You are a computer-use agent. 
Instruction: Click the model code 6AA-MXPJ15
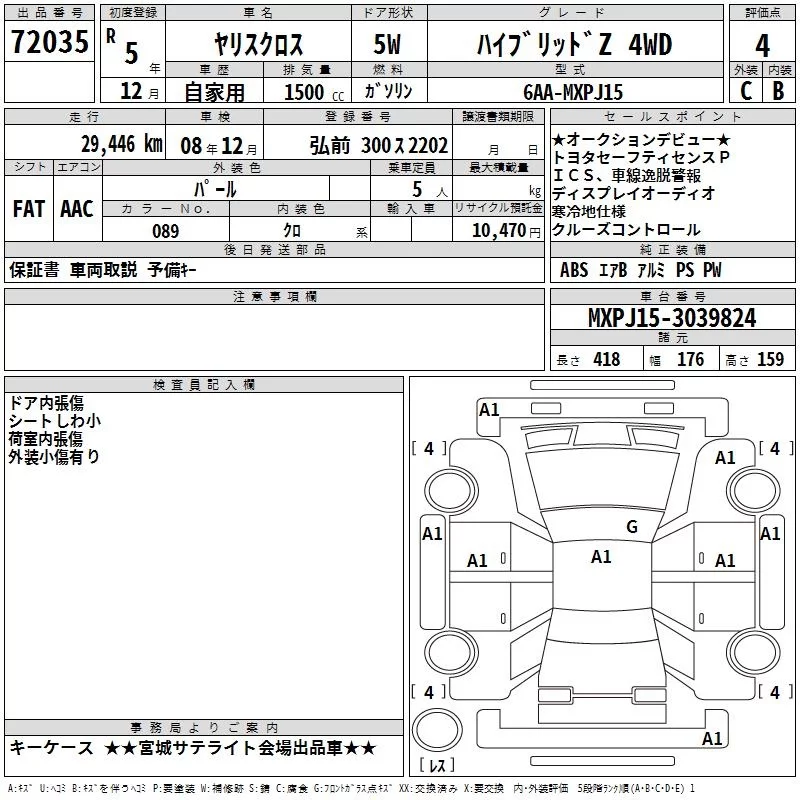[x=573, y=92]
